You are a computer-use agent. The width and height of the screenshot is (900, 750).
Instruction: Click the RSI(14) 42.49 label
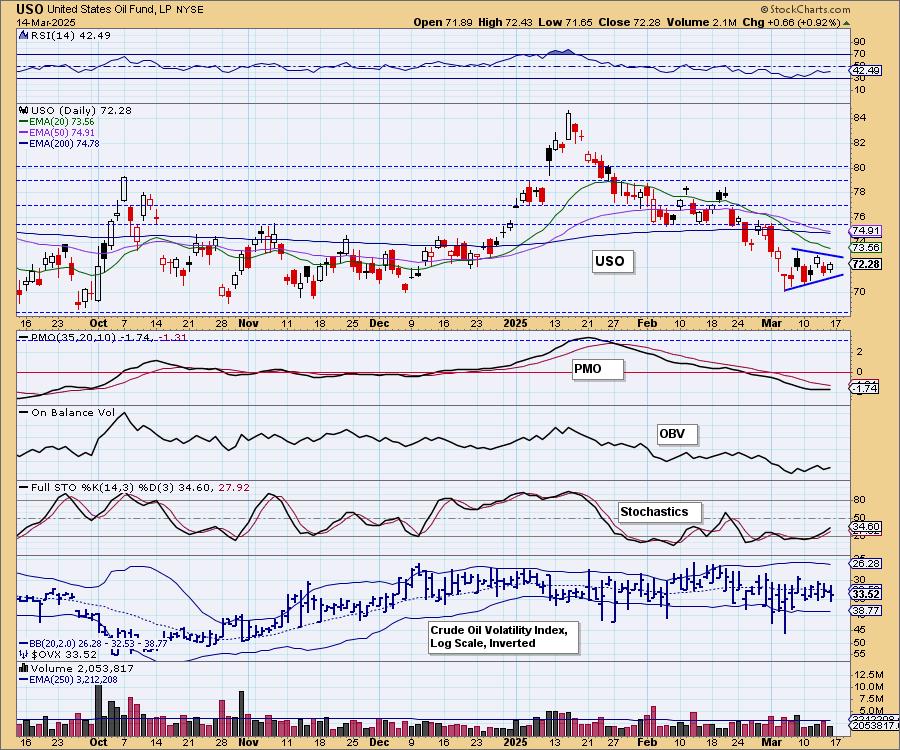click(70, 35)
